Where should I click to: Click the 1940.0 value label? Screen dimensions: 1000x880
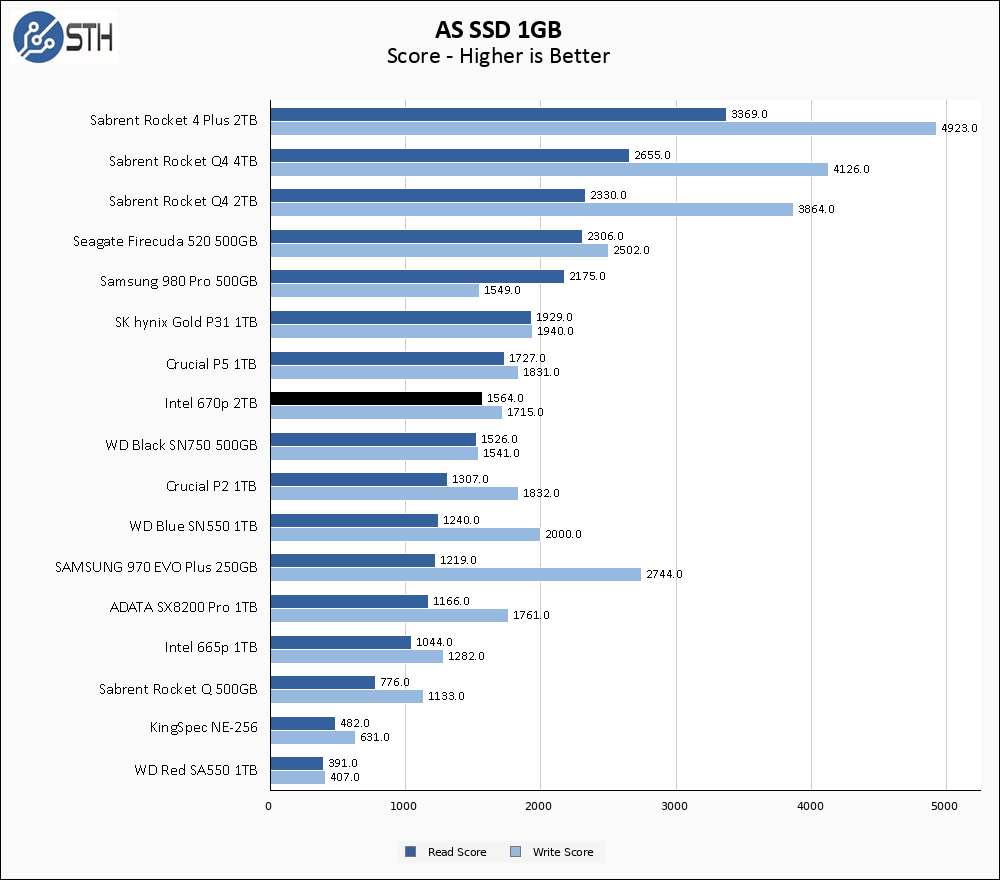555,332
